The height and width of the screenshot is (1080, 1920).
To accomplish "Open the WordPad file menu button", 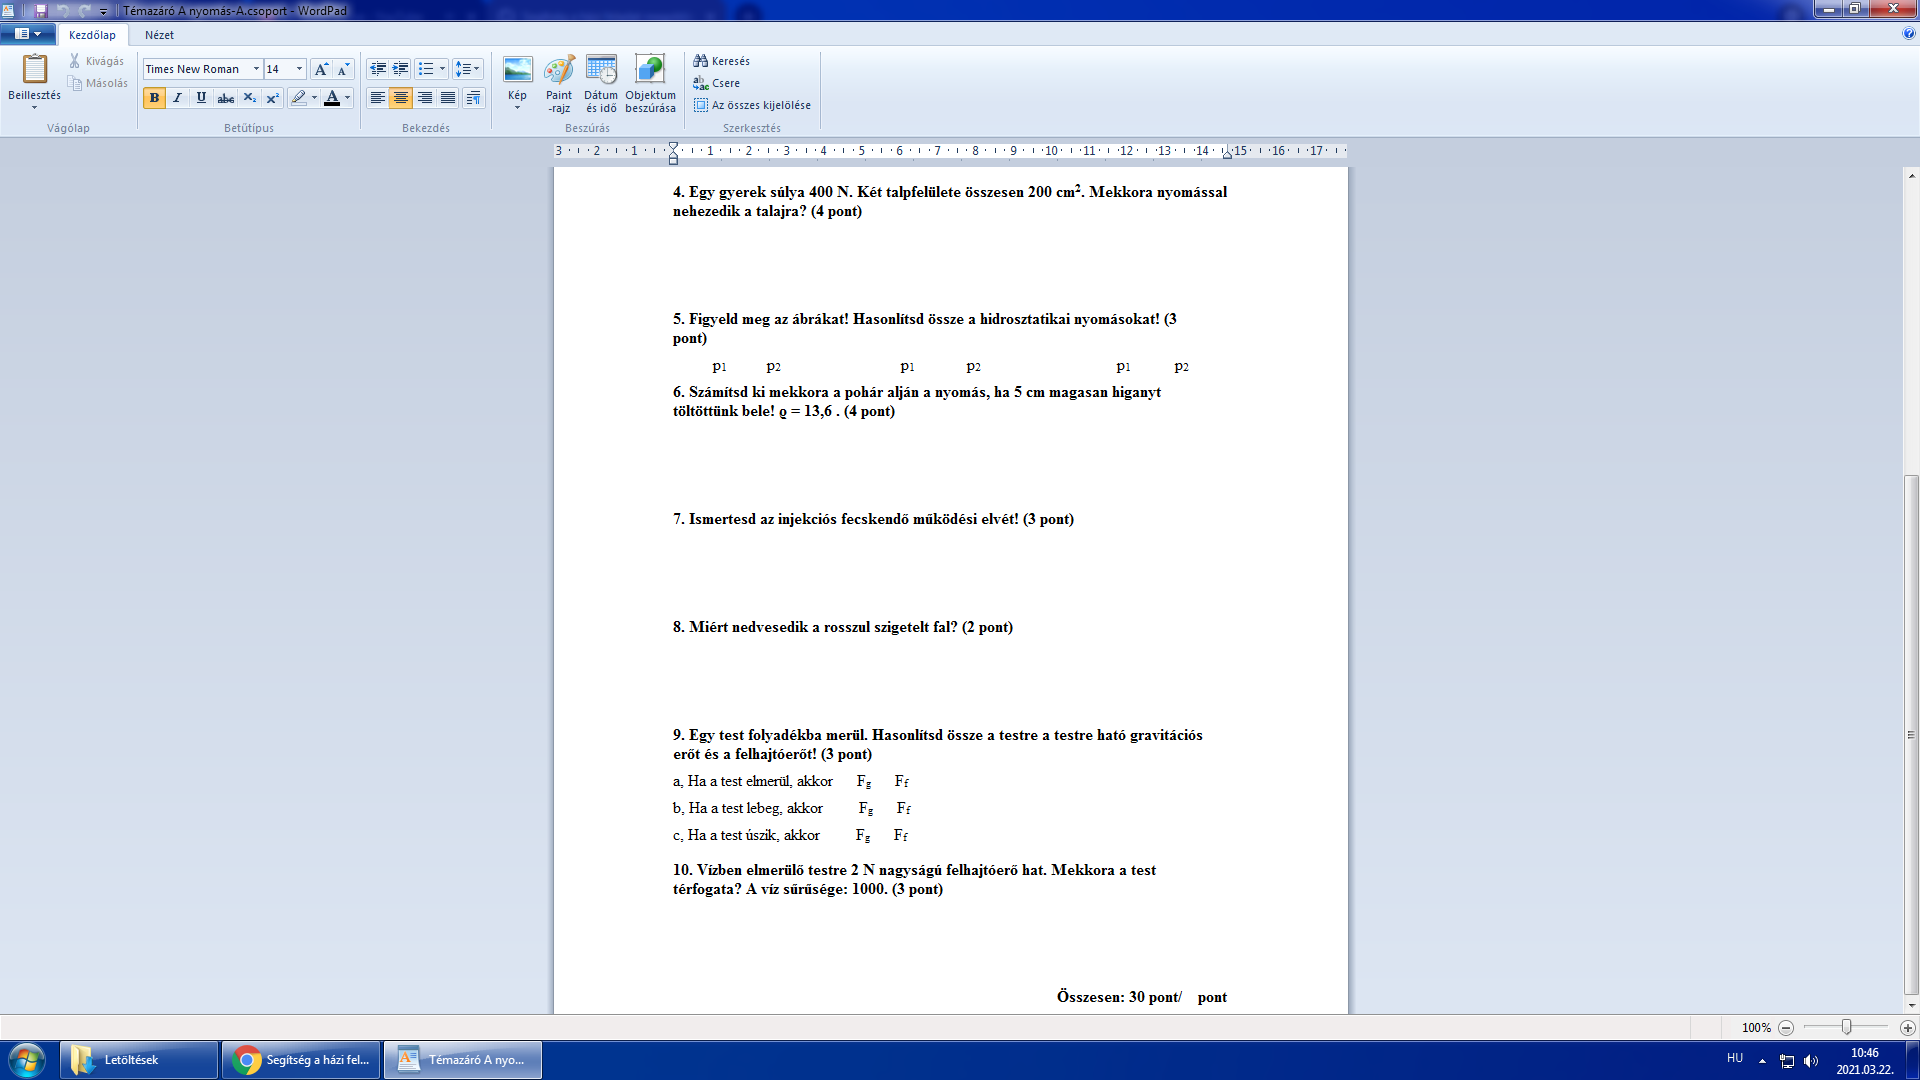I will point(28,34).
